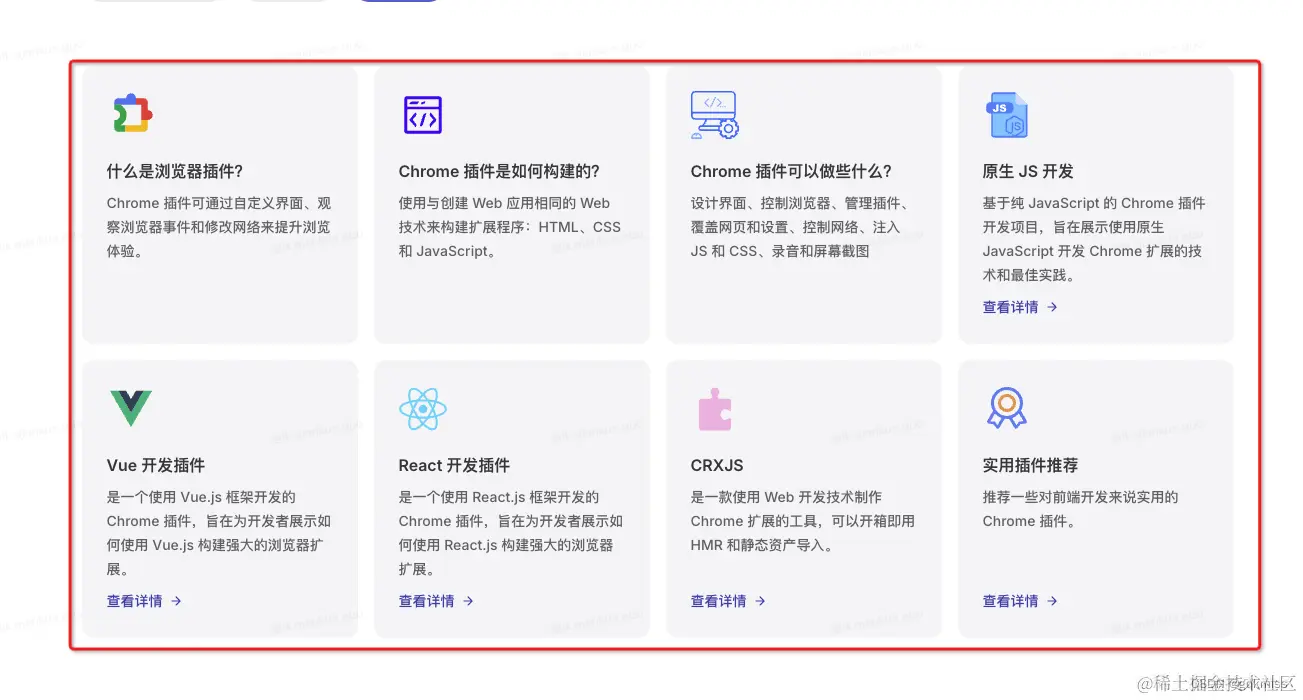Click description starting 是一个使用 Vue.js 框架

tap(219, 533)
